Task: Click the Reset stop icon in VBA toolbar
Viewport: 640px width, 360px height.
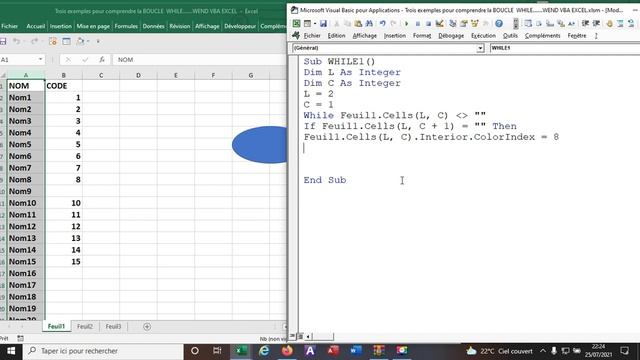Action: [x=428, y=24]
